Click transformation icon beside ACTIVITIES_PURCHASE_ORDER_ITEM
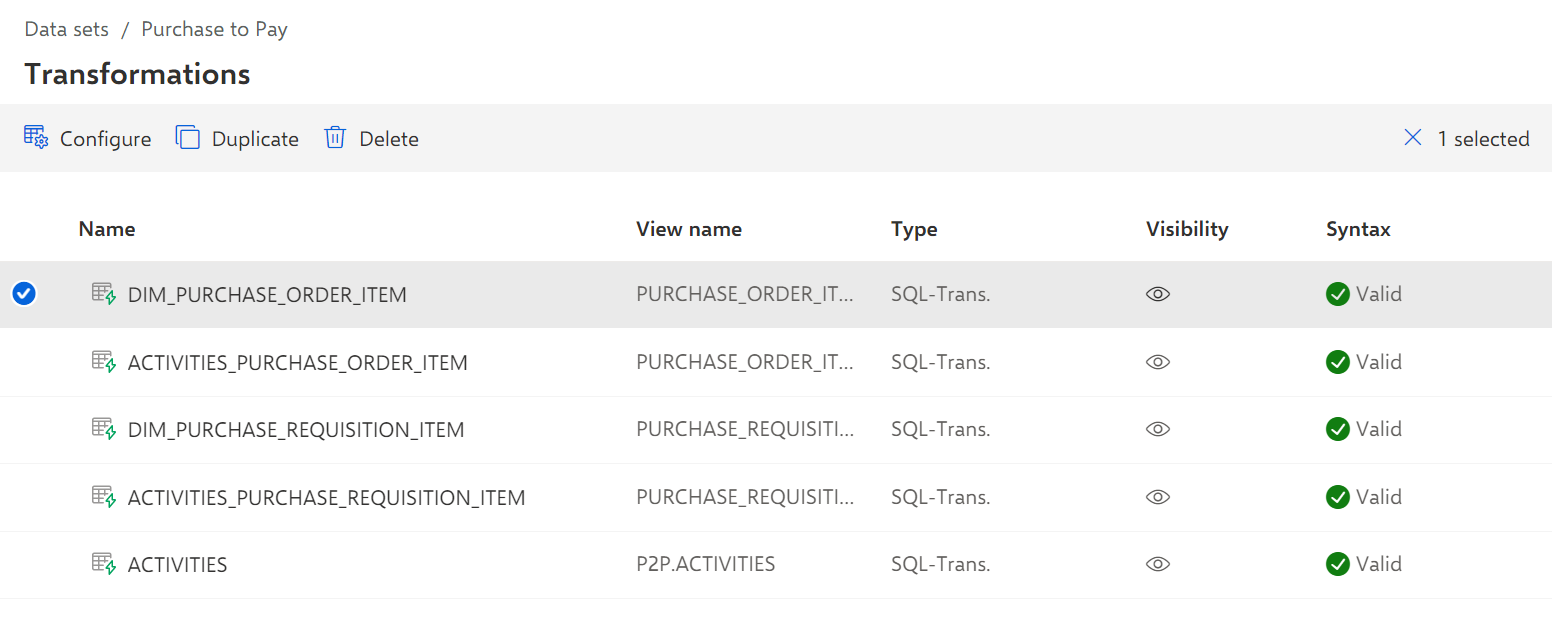The image size is (1552, 644). coord(104,362)
